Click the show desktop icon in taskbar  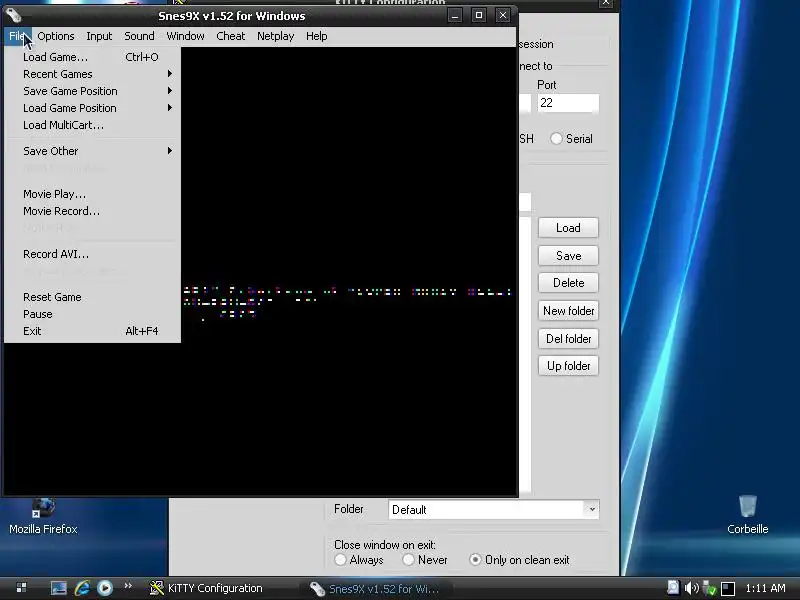click(58, 588)
